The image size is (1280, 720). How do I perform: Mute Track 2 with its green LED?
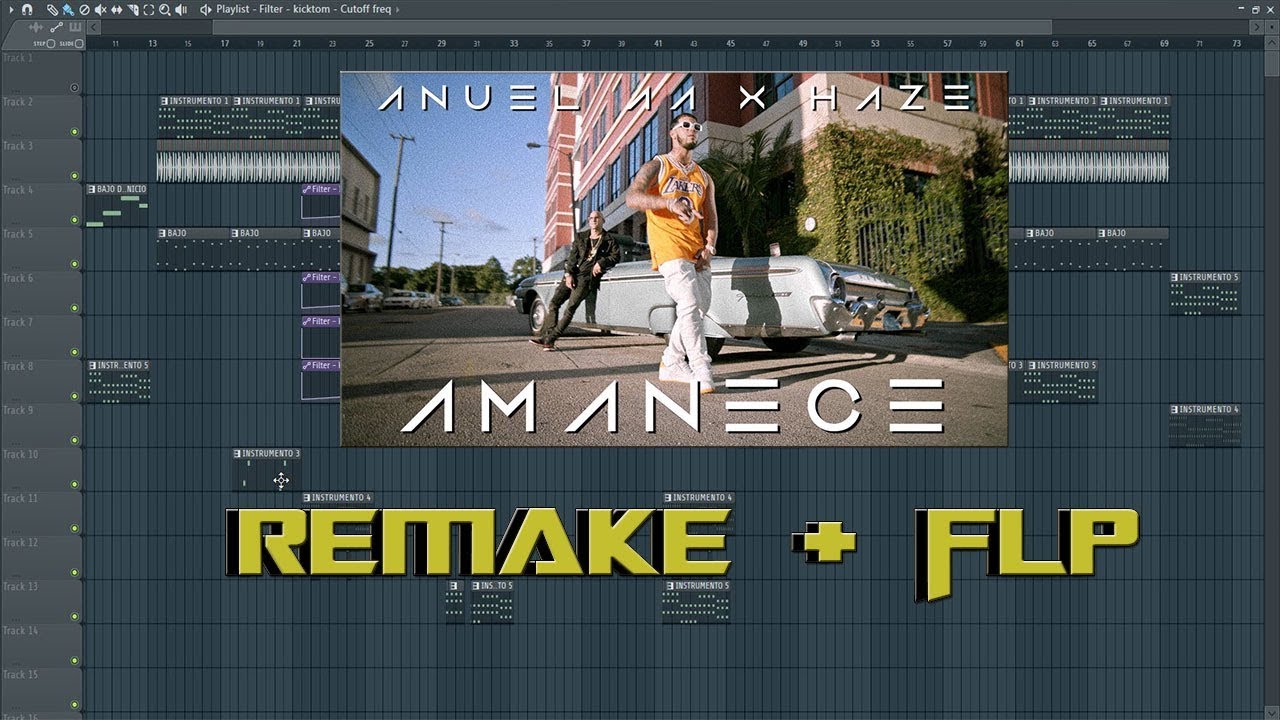74,132
